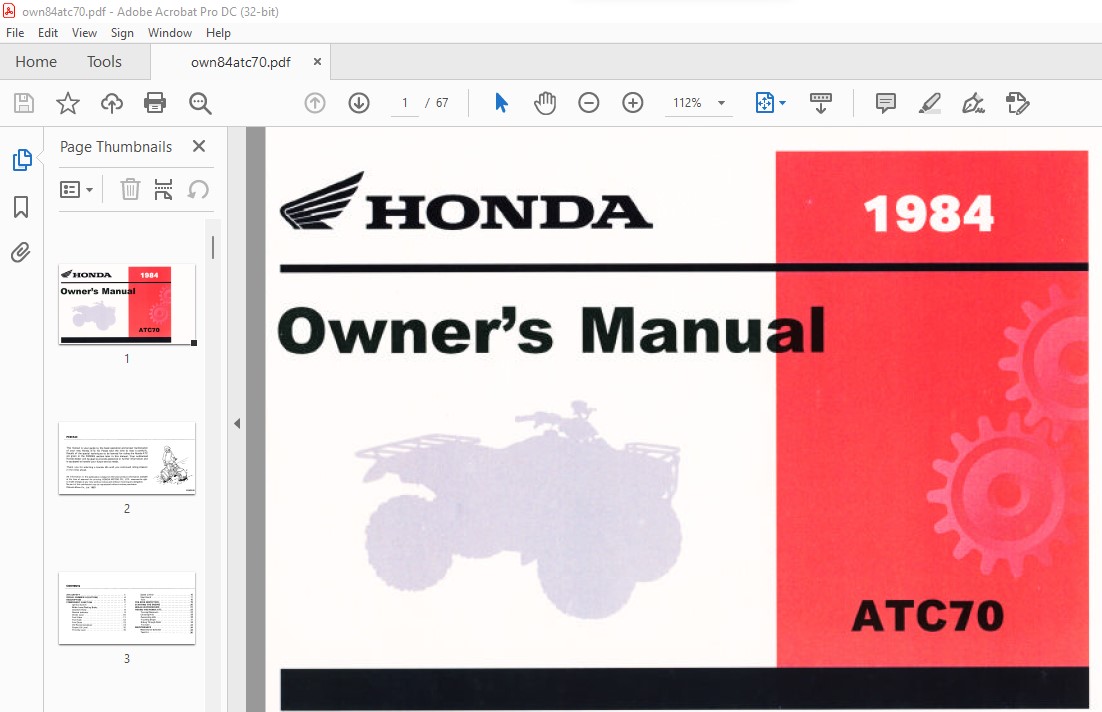Open the Sign menu
Image resolution: width=1102 pixels, height=712 pixels.
[122, 33]
